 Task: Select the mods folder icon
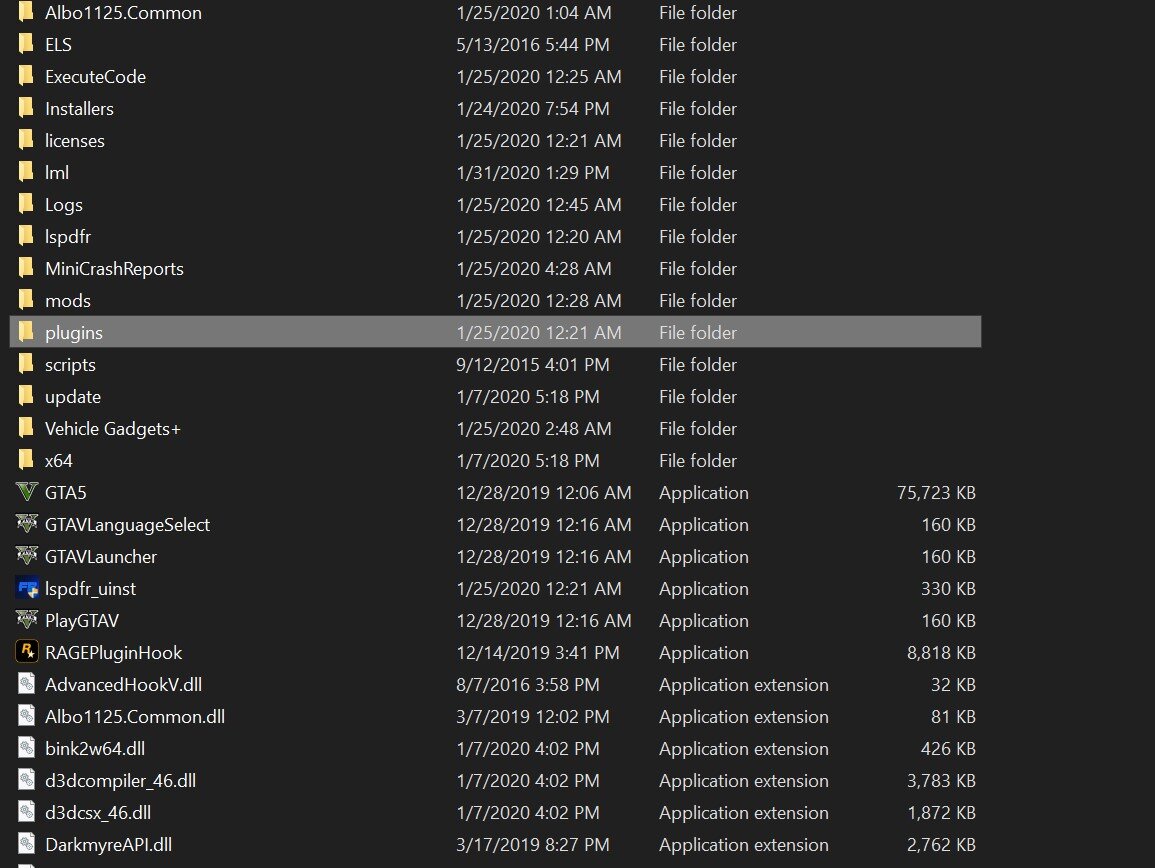26,300
